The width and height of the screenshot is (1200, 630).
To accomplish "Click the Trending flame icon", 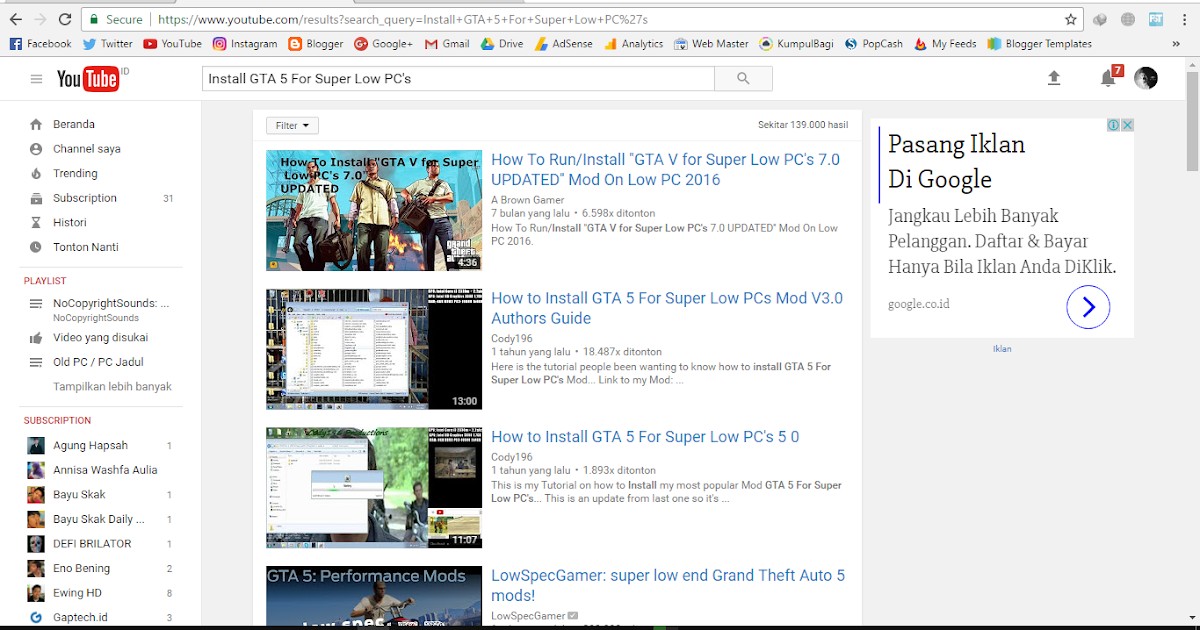I will (x=36, y=173).
